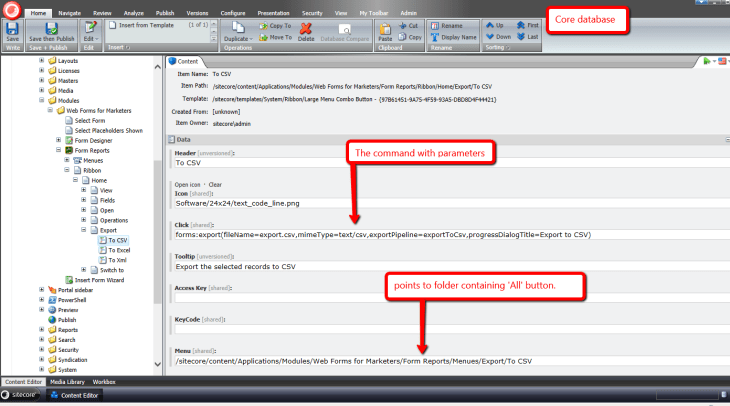Click the Clear icon link
The height and width of the screenshot is (406, 730).
pyautogui.click(x=215, y=185)
